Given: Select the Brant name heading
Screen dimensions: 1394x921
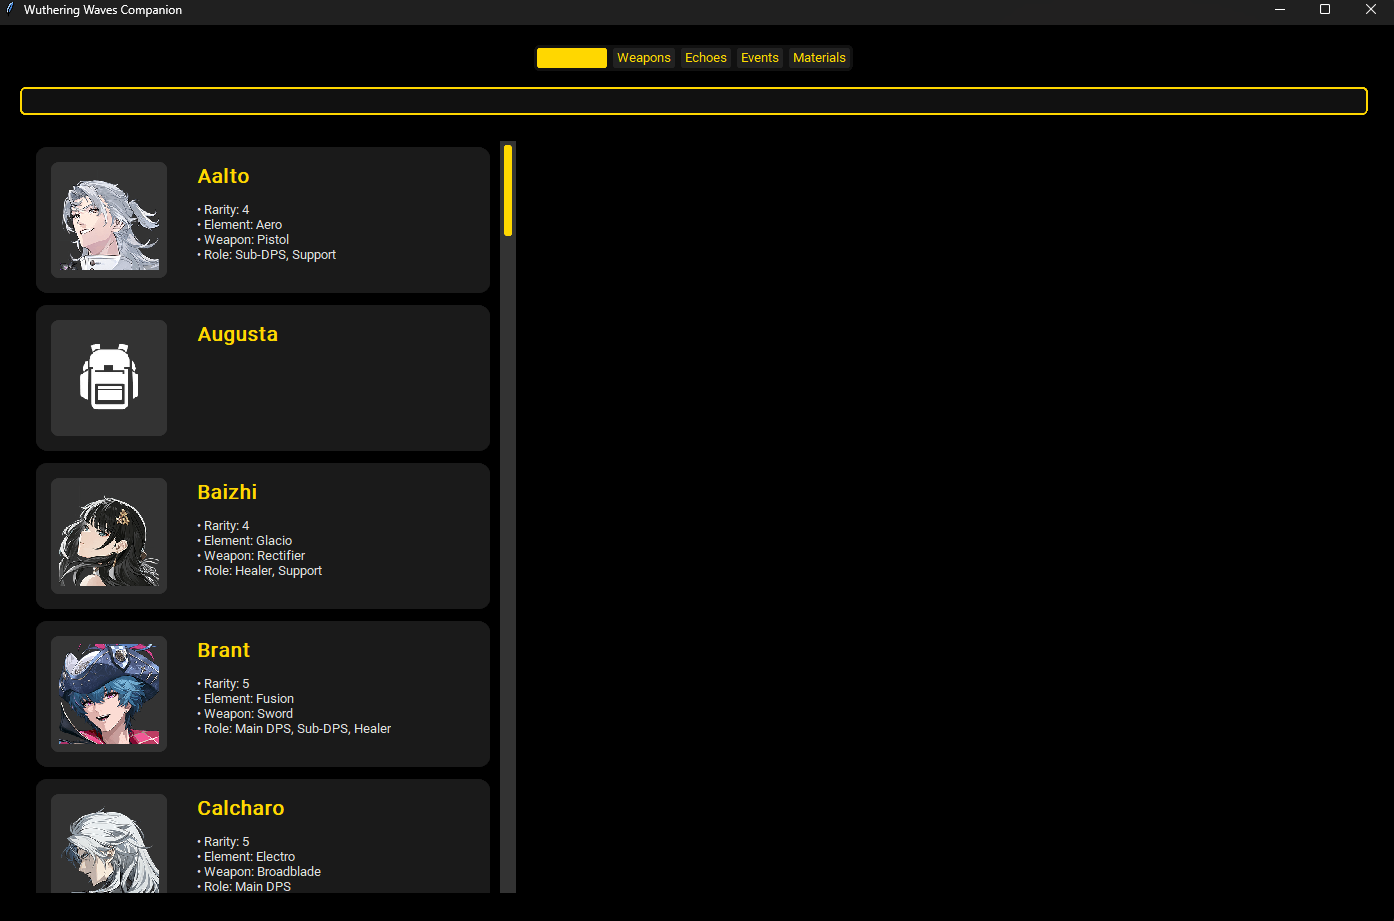Looking at the screenshot, I should 223,650.
